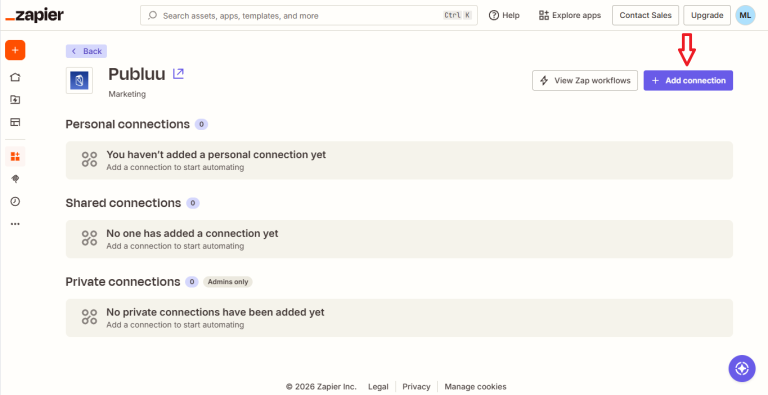Click the Publuu title text

coord(137,74)
